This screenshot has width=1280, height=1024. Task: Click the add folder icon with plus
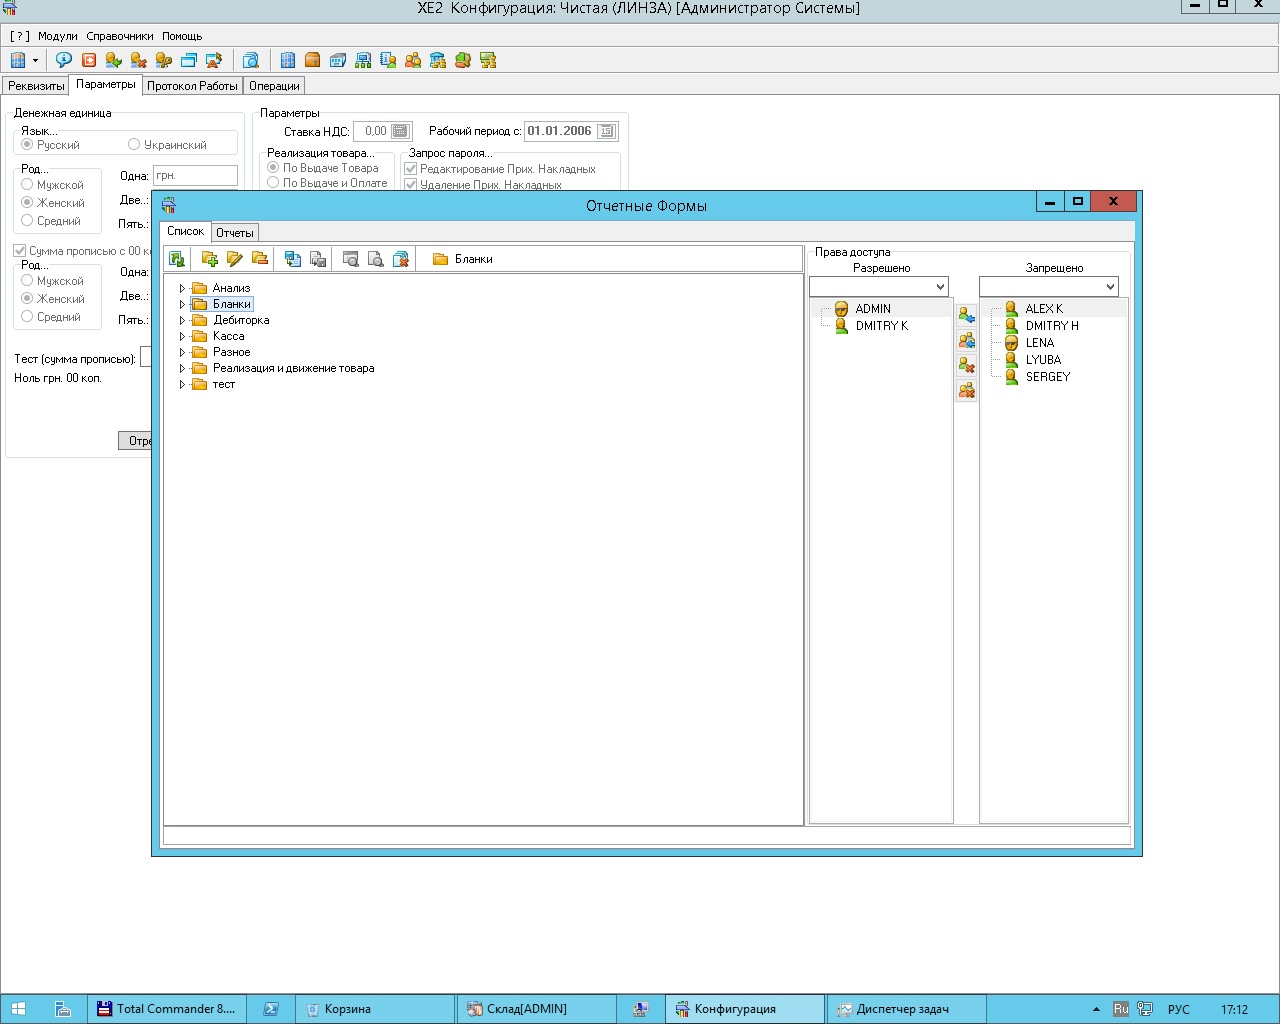pos(210,259)
